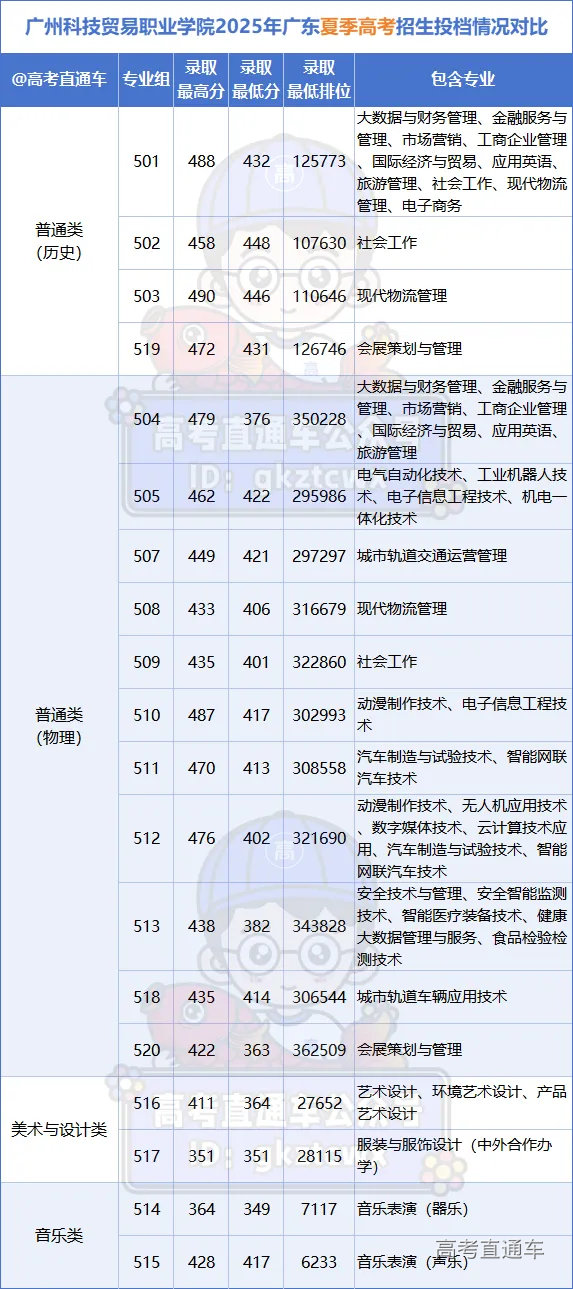Click the 专业组 column header
Image resolution: width=573 pixels, height=1289 pixels.
pyautogui.click(x=146, y=79)
